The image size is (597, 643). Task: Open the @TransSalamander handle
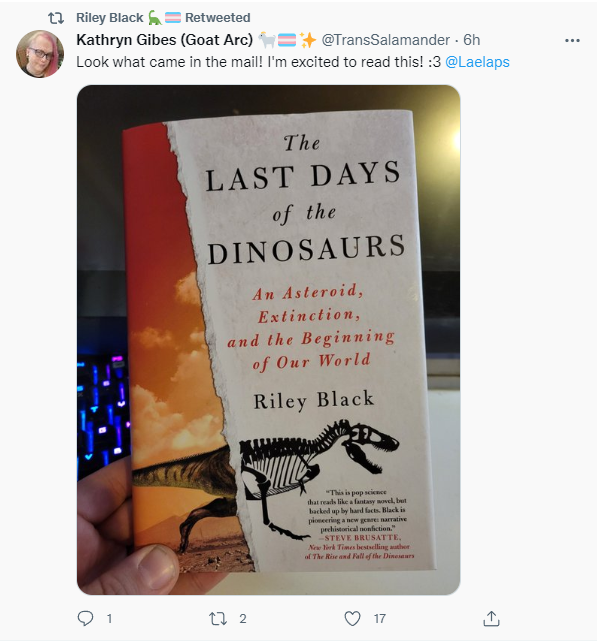[385, 40]
